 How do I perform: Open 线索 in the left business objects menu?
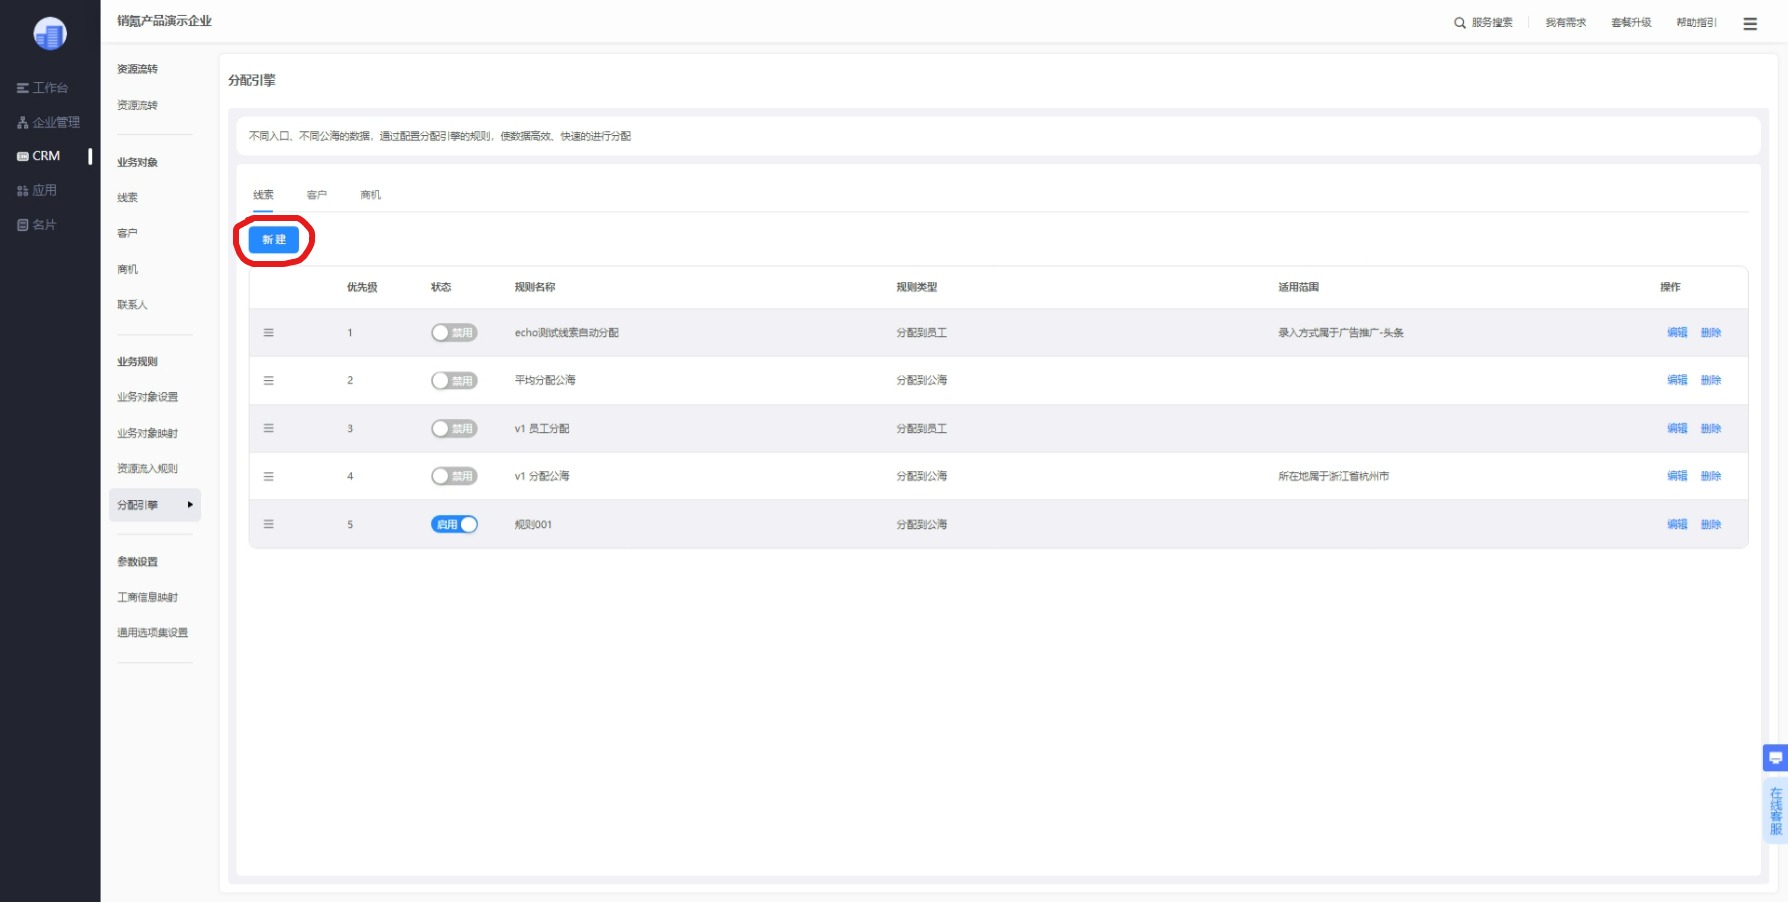pyautogui.click(x=128, y=198)
